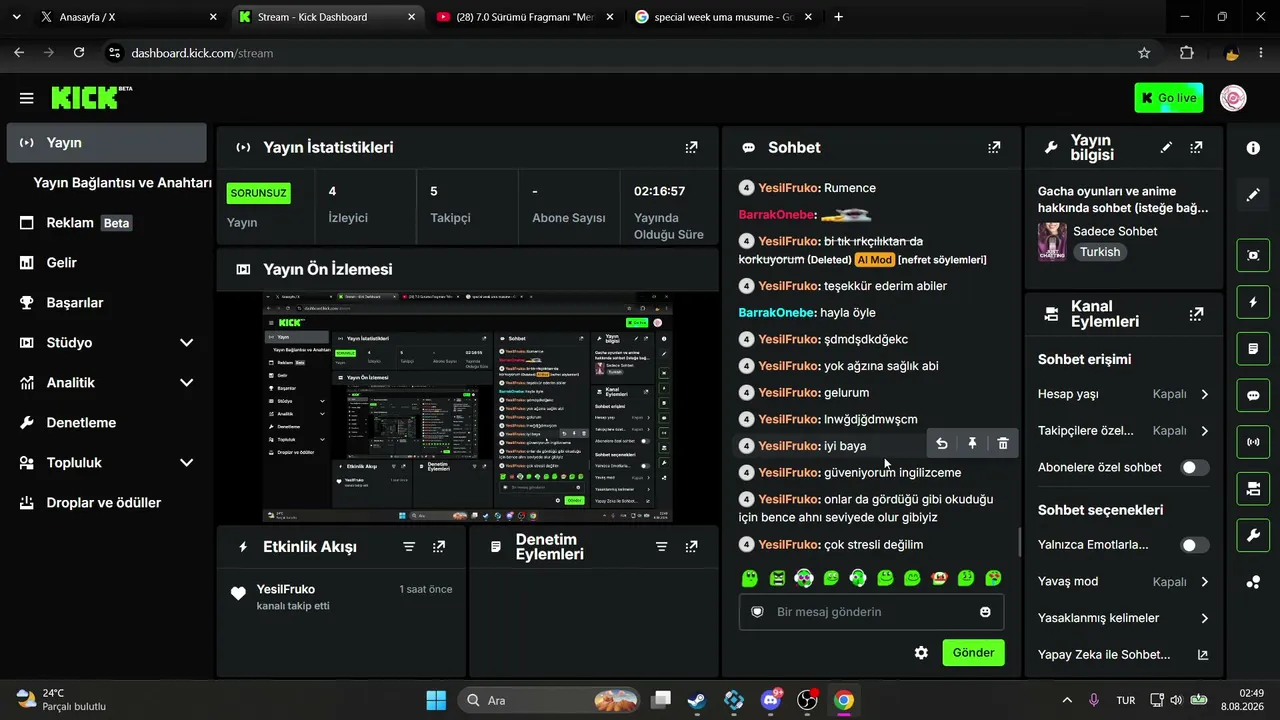This screenshot has width=1280, height=720.
Task: Enable the Yalnızca Emotlarla switch
Action: pos(1195,545)
